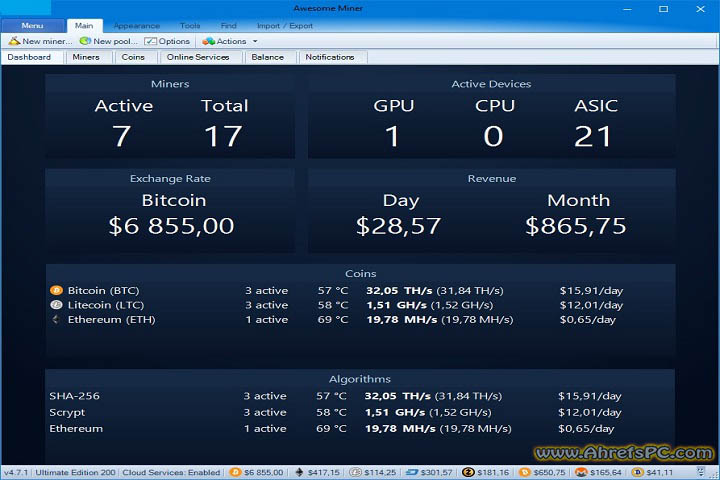Click the Total miners count '17'
This screenshot has width=720, height=480.
coord(223,136)
